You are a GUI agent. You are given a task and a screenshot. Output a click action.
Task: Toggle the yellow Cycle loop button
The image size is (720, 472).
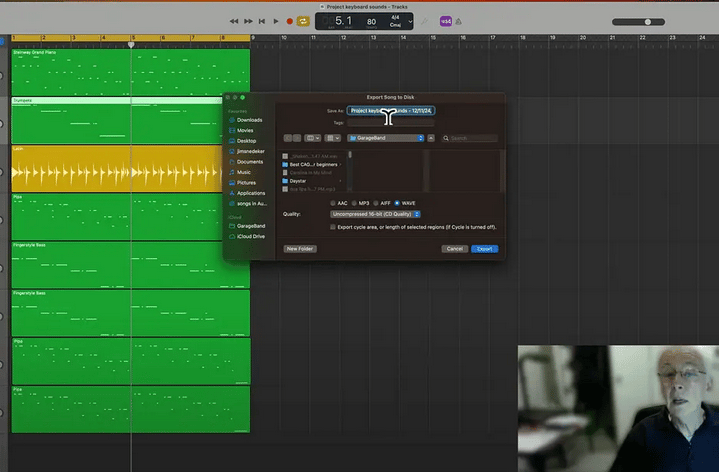click(x=303, y=21)
